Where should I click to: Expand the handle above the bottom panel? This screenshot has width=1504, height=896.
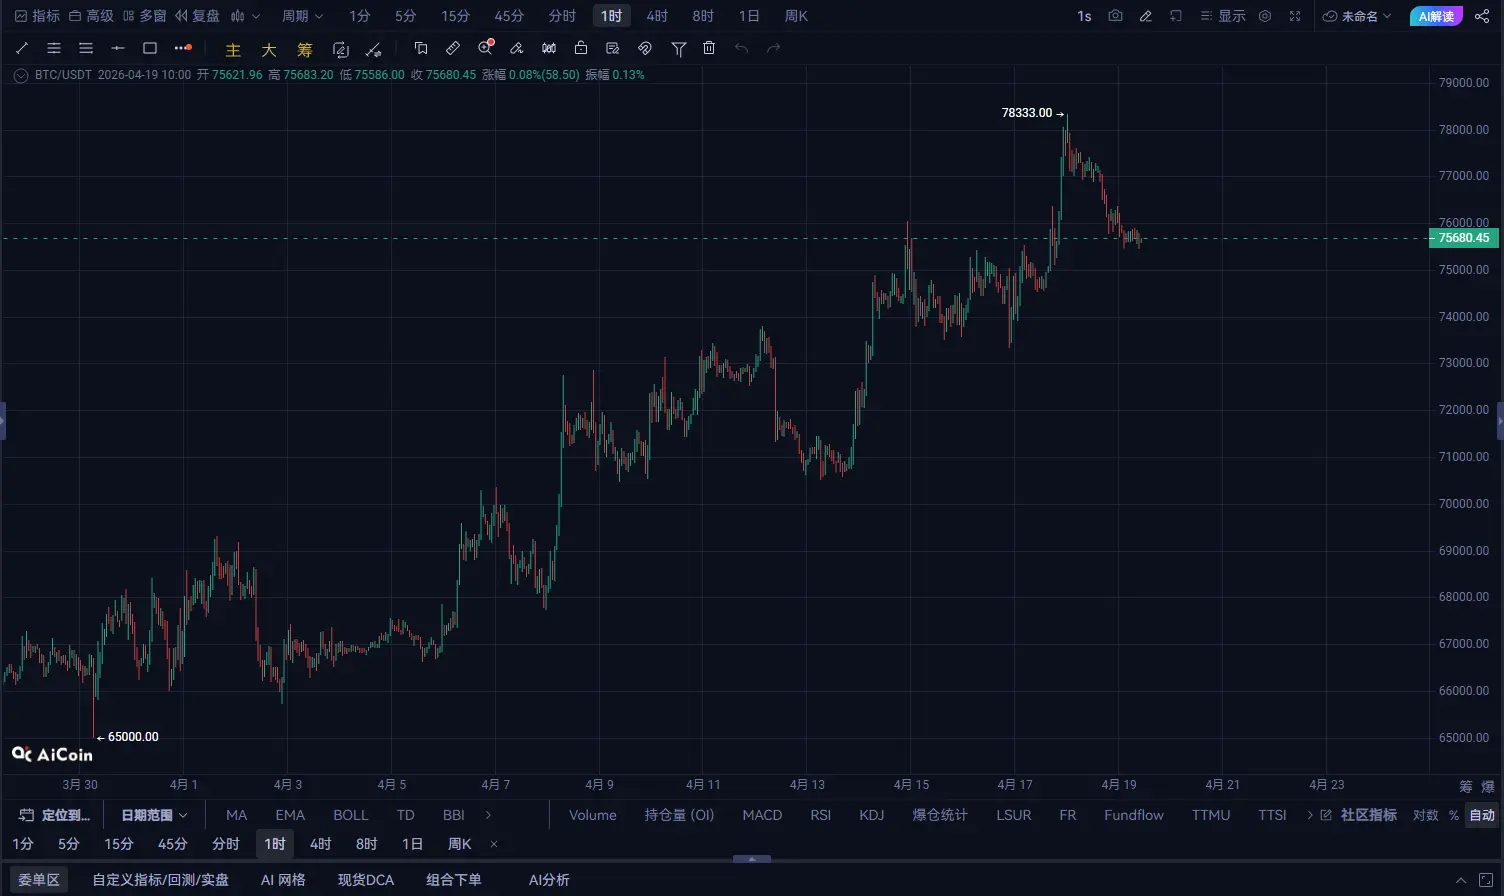point(752,859)
